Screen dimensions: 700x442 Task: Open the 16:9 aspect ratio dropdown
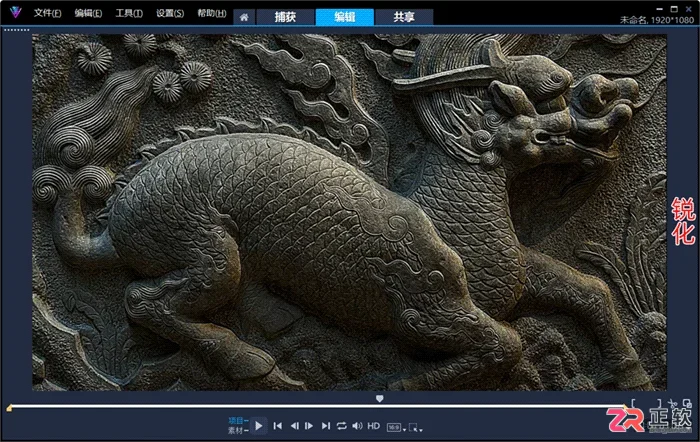pos(396,428)
